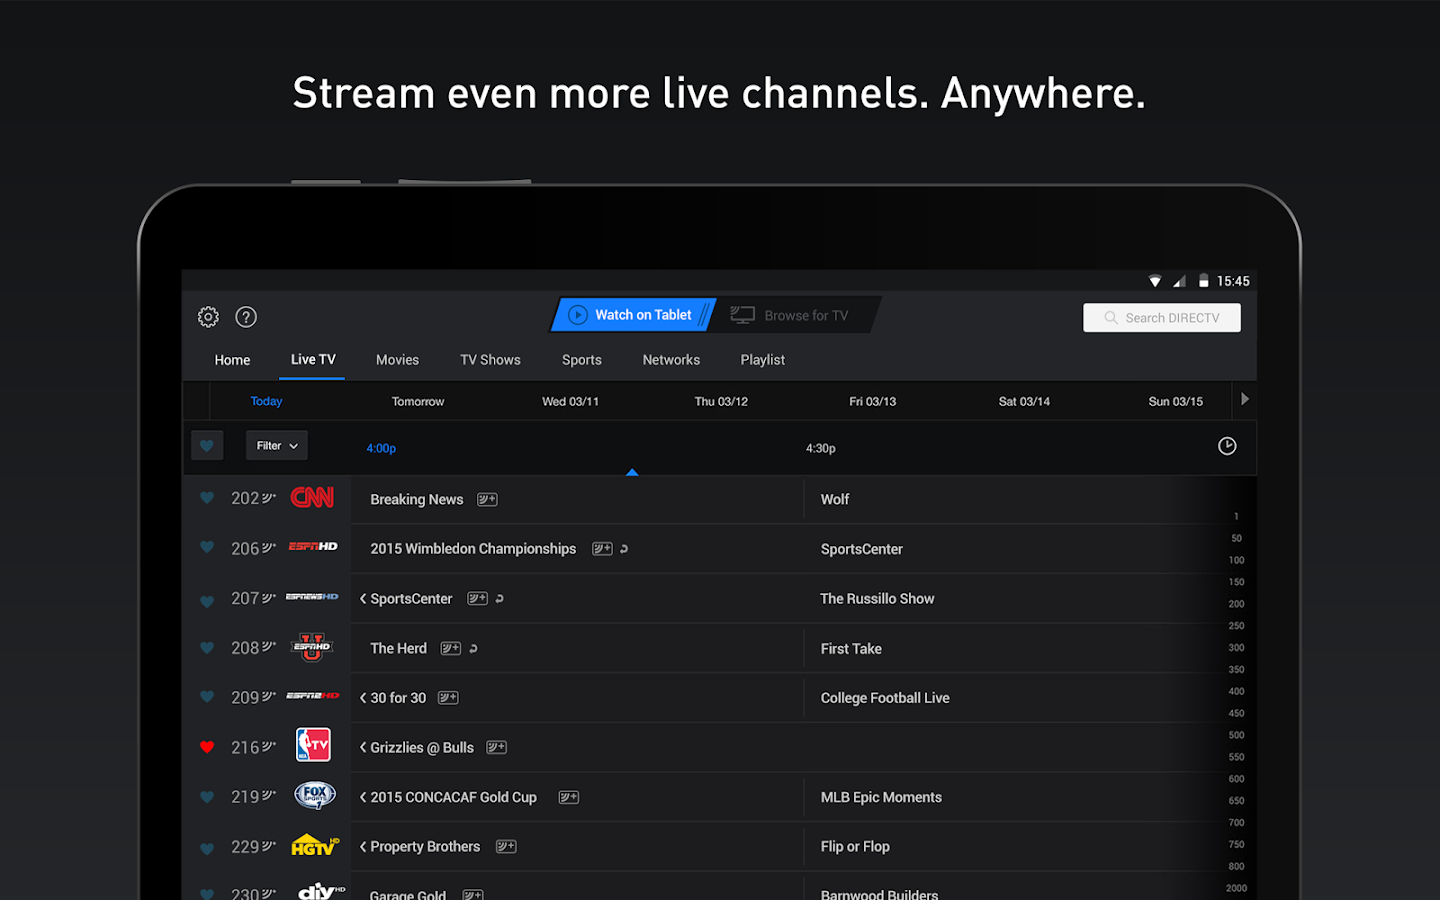Click the repeat icon next to The Herd
Viewport: 1440px width, 900px height.
pos(473,648)
